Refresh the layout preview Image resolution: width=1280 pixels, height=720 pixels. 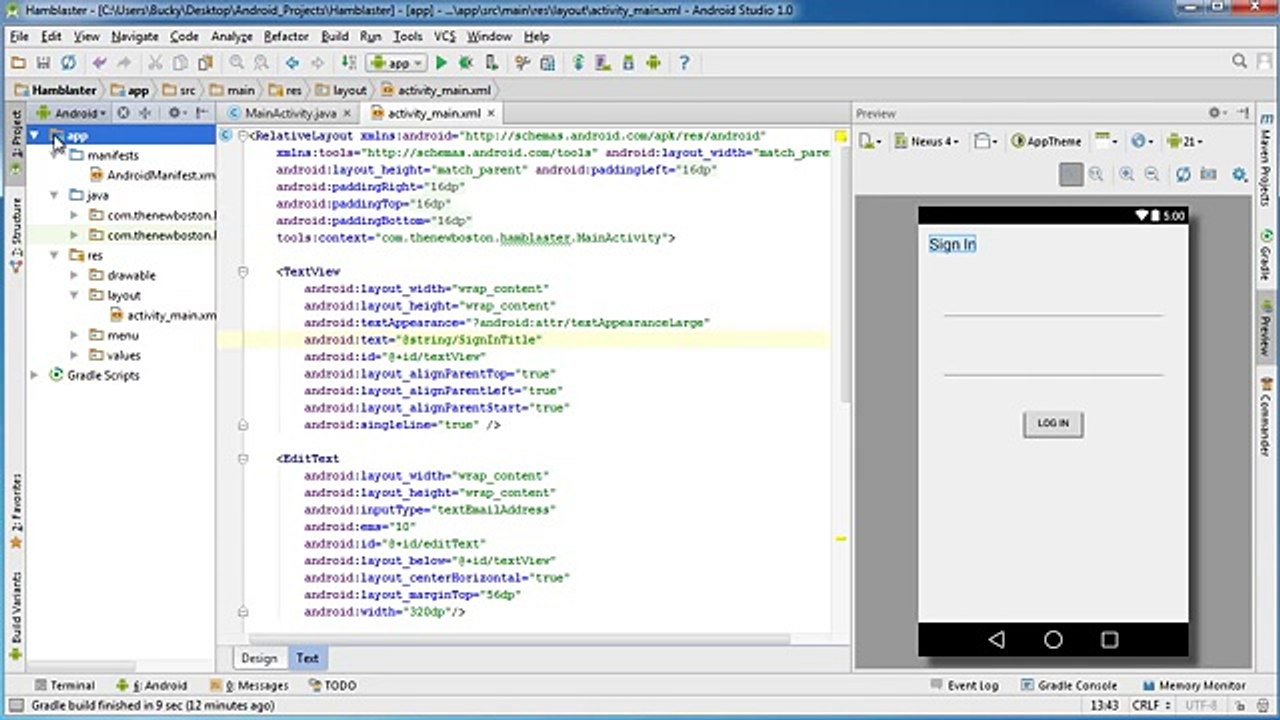coord(1183,174)
